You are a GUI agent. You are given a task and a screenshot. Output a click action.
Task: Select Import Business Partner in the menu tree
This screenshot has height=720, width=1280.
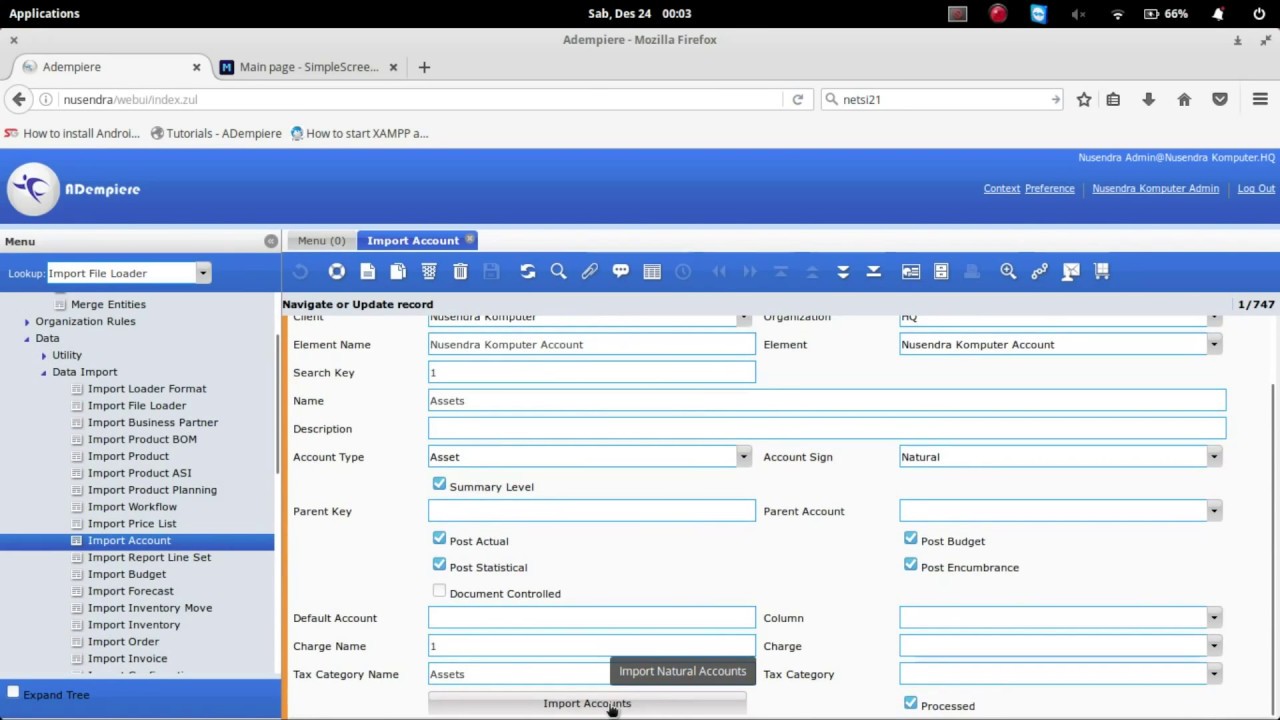pyautogui.click(x=152, y=422)
